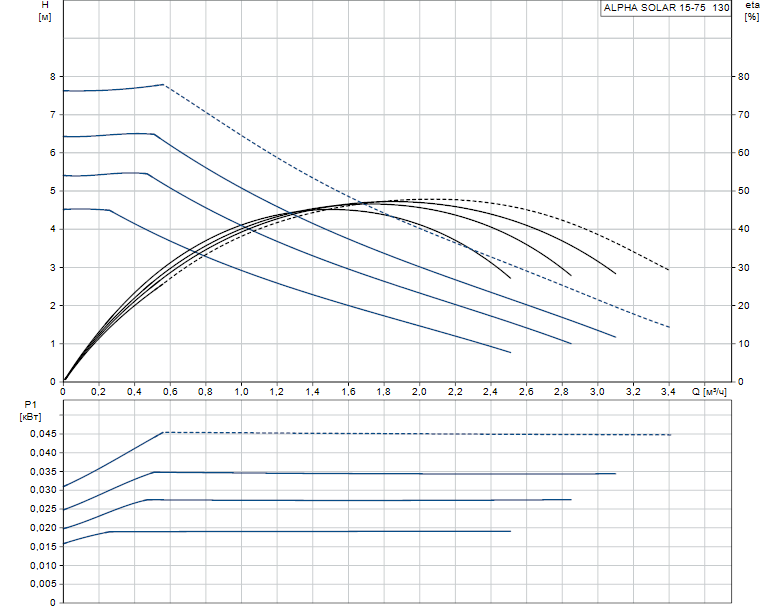
Task: Select the 3,0 tick on flow axis
Action: (x=597, y=392)
